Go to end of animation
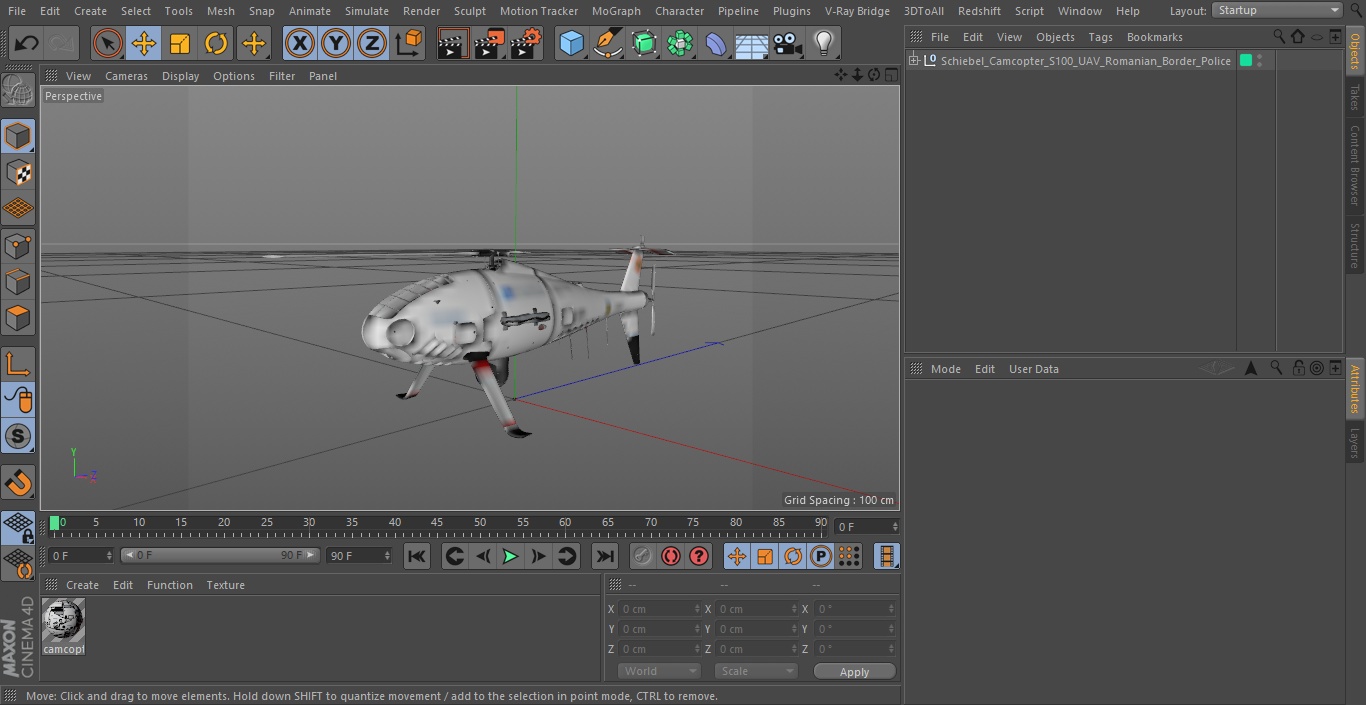The width and height of the screenshot is (1366, 705). coord(605,556)
